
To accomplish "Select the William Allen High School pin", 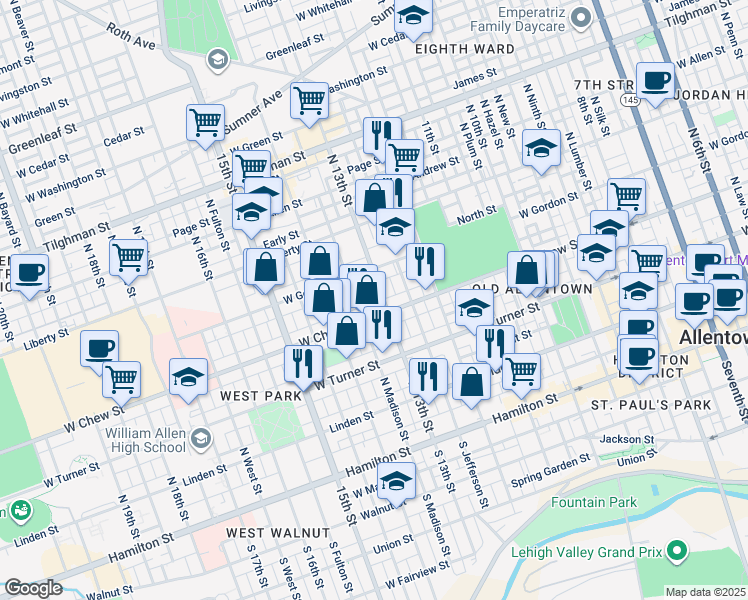I will (x=201, y=439).
